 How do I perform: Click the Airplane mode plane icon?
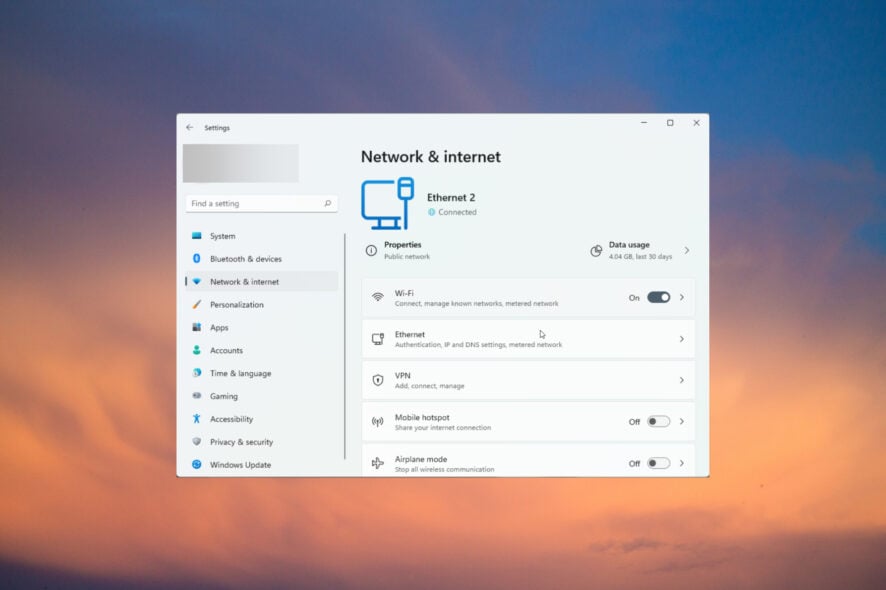click(378, 463)
